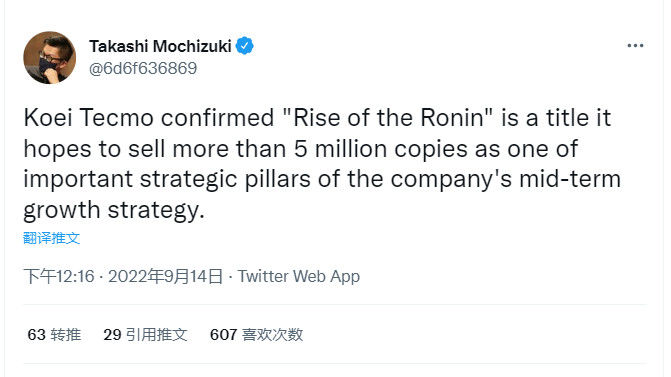The image size is (671, 377).
Task: View the 607 喜欢次数 likes list
Action: point(256,335)
